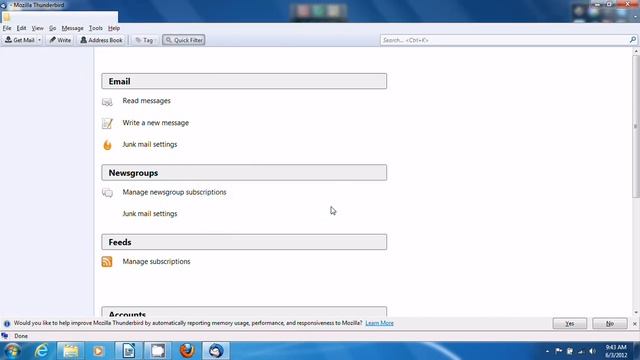Click the volume icon in the system tray

pyautogui.click(x=592, y=351)
